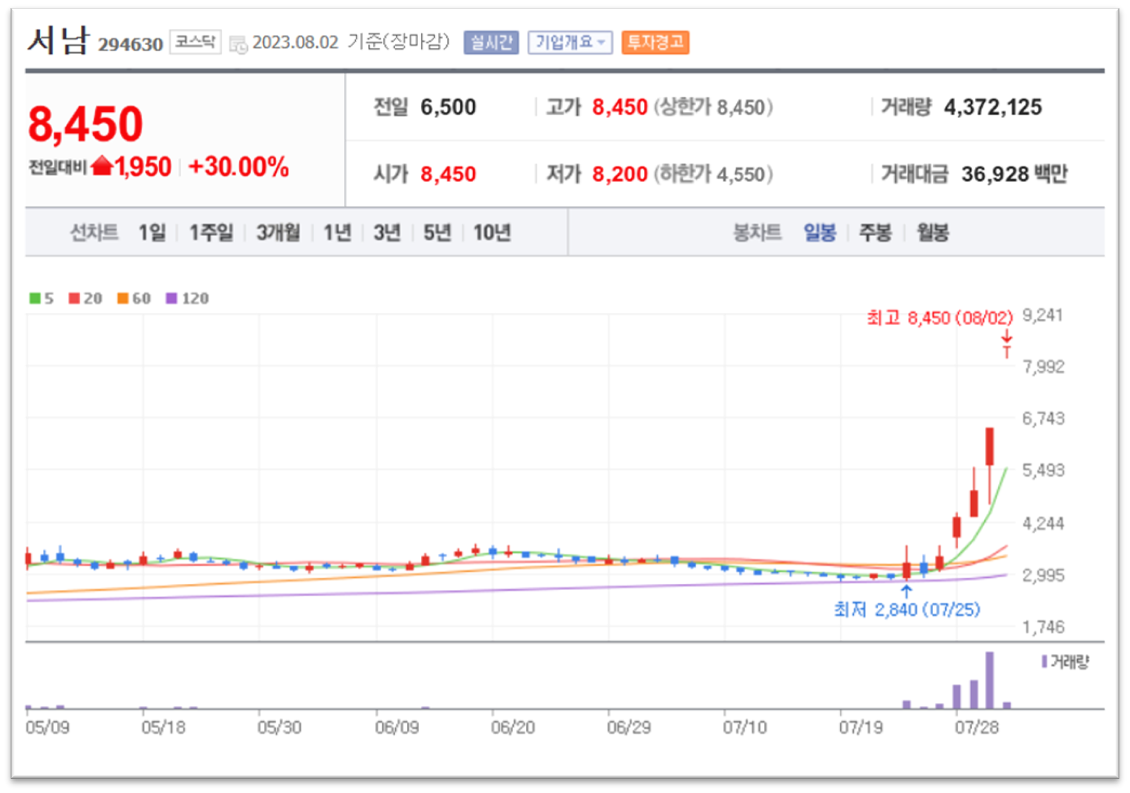This screenshot has height=793, width=1130.
Task: Select the 5년 line chart tab
Action: coord(436,232)
